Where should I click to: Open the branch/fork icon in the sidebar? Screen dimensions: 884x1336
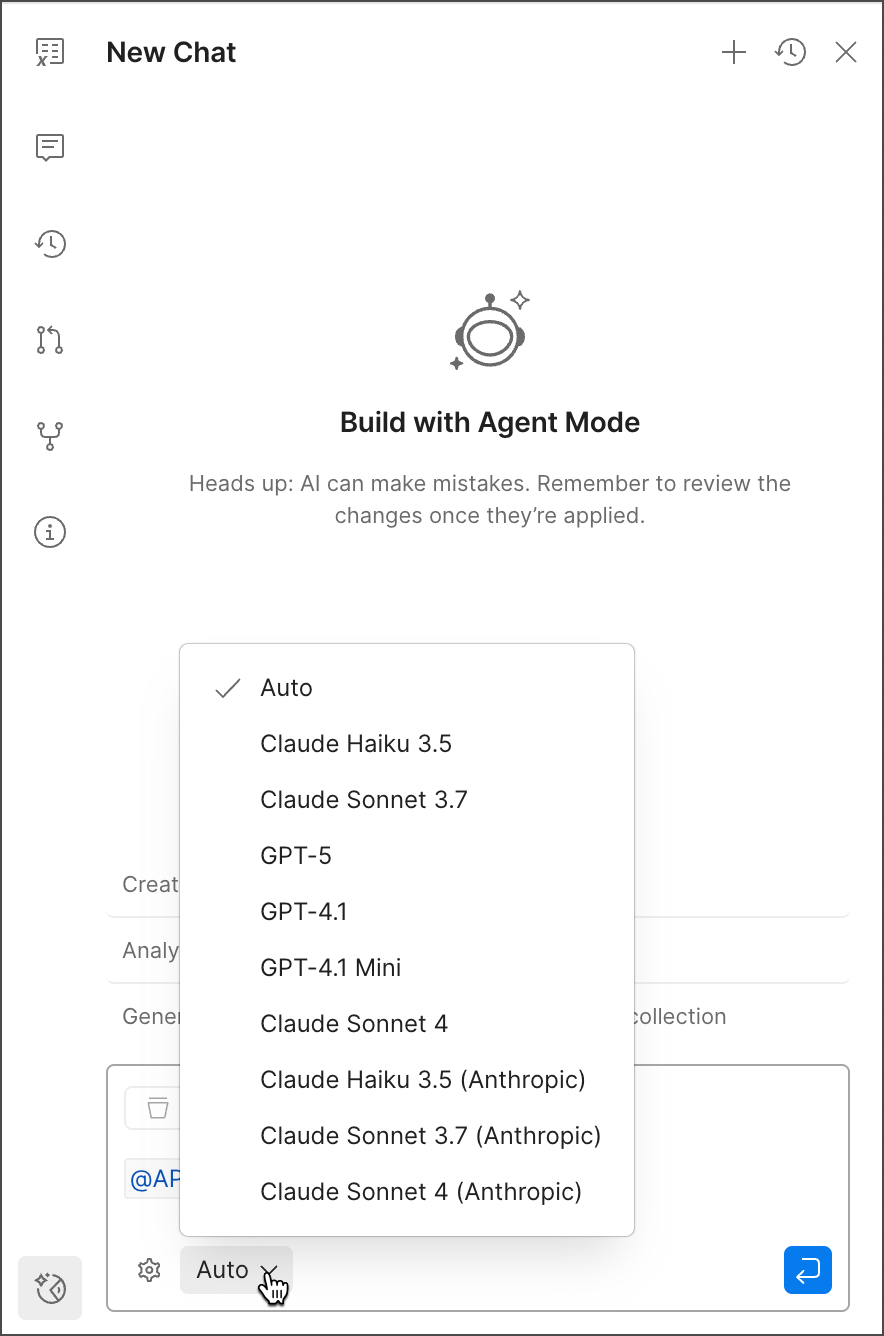click(x=50, y=435)
